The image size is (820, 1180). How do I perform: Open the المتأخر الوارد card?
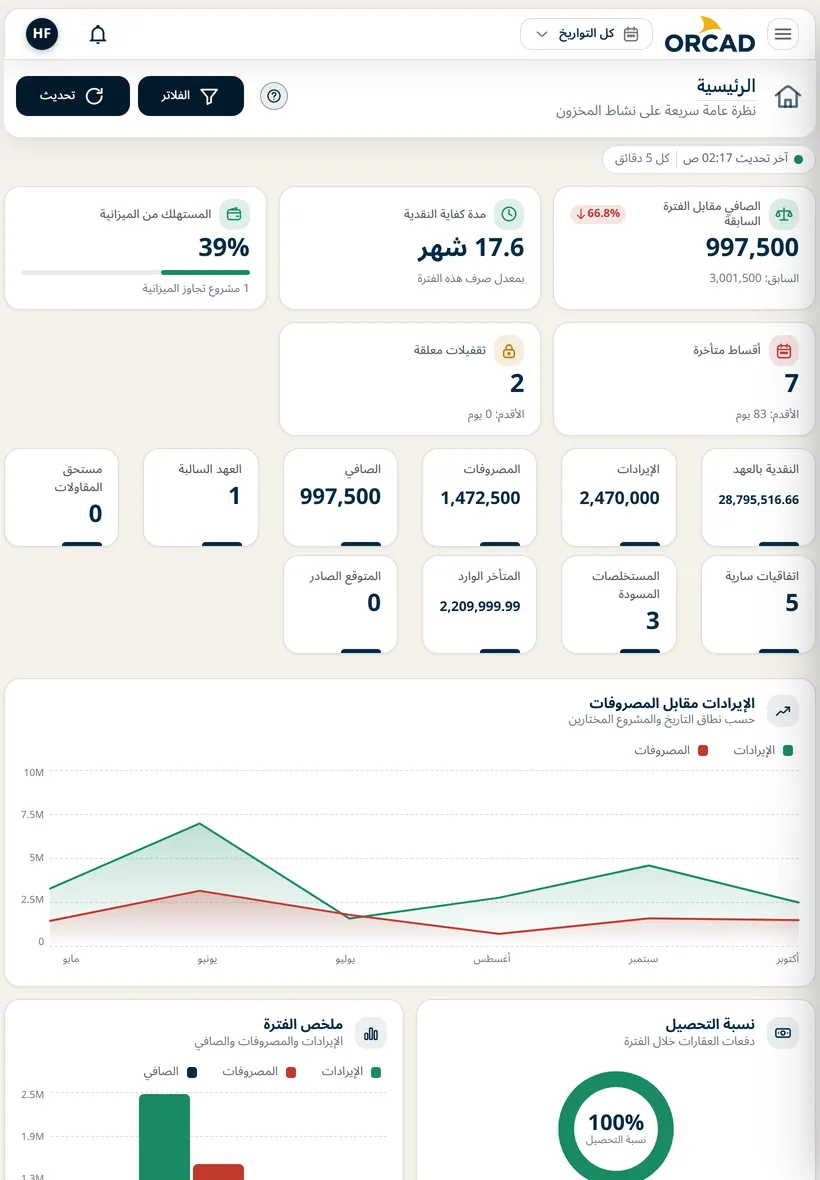(x=479, y=604)
